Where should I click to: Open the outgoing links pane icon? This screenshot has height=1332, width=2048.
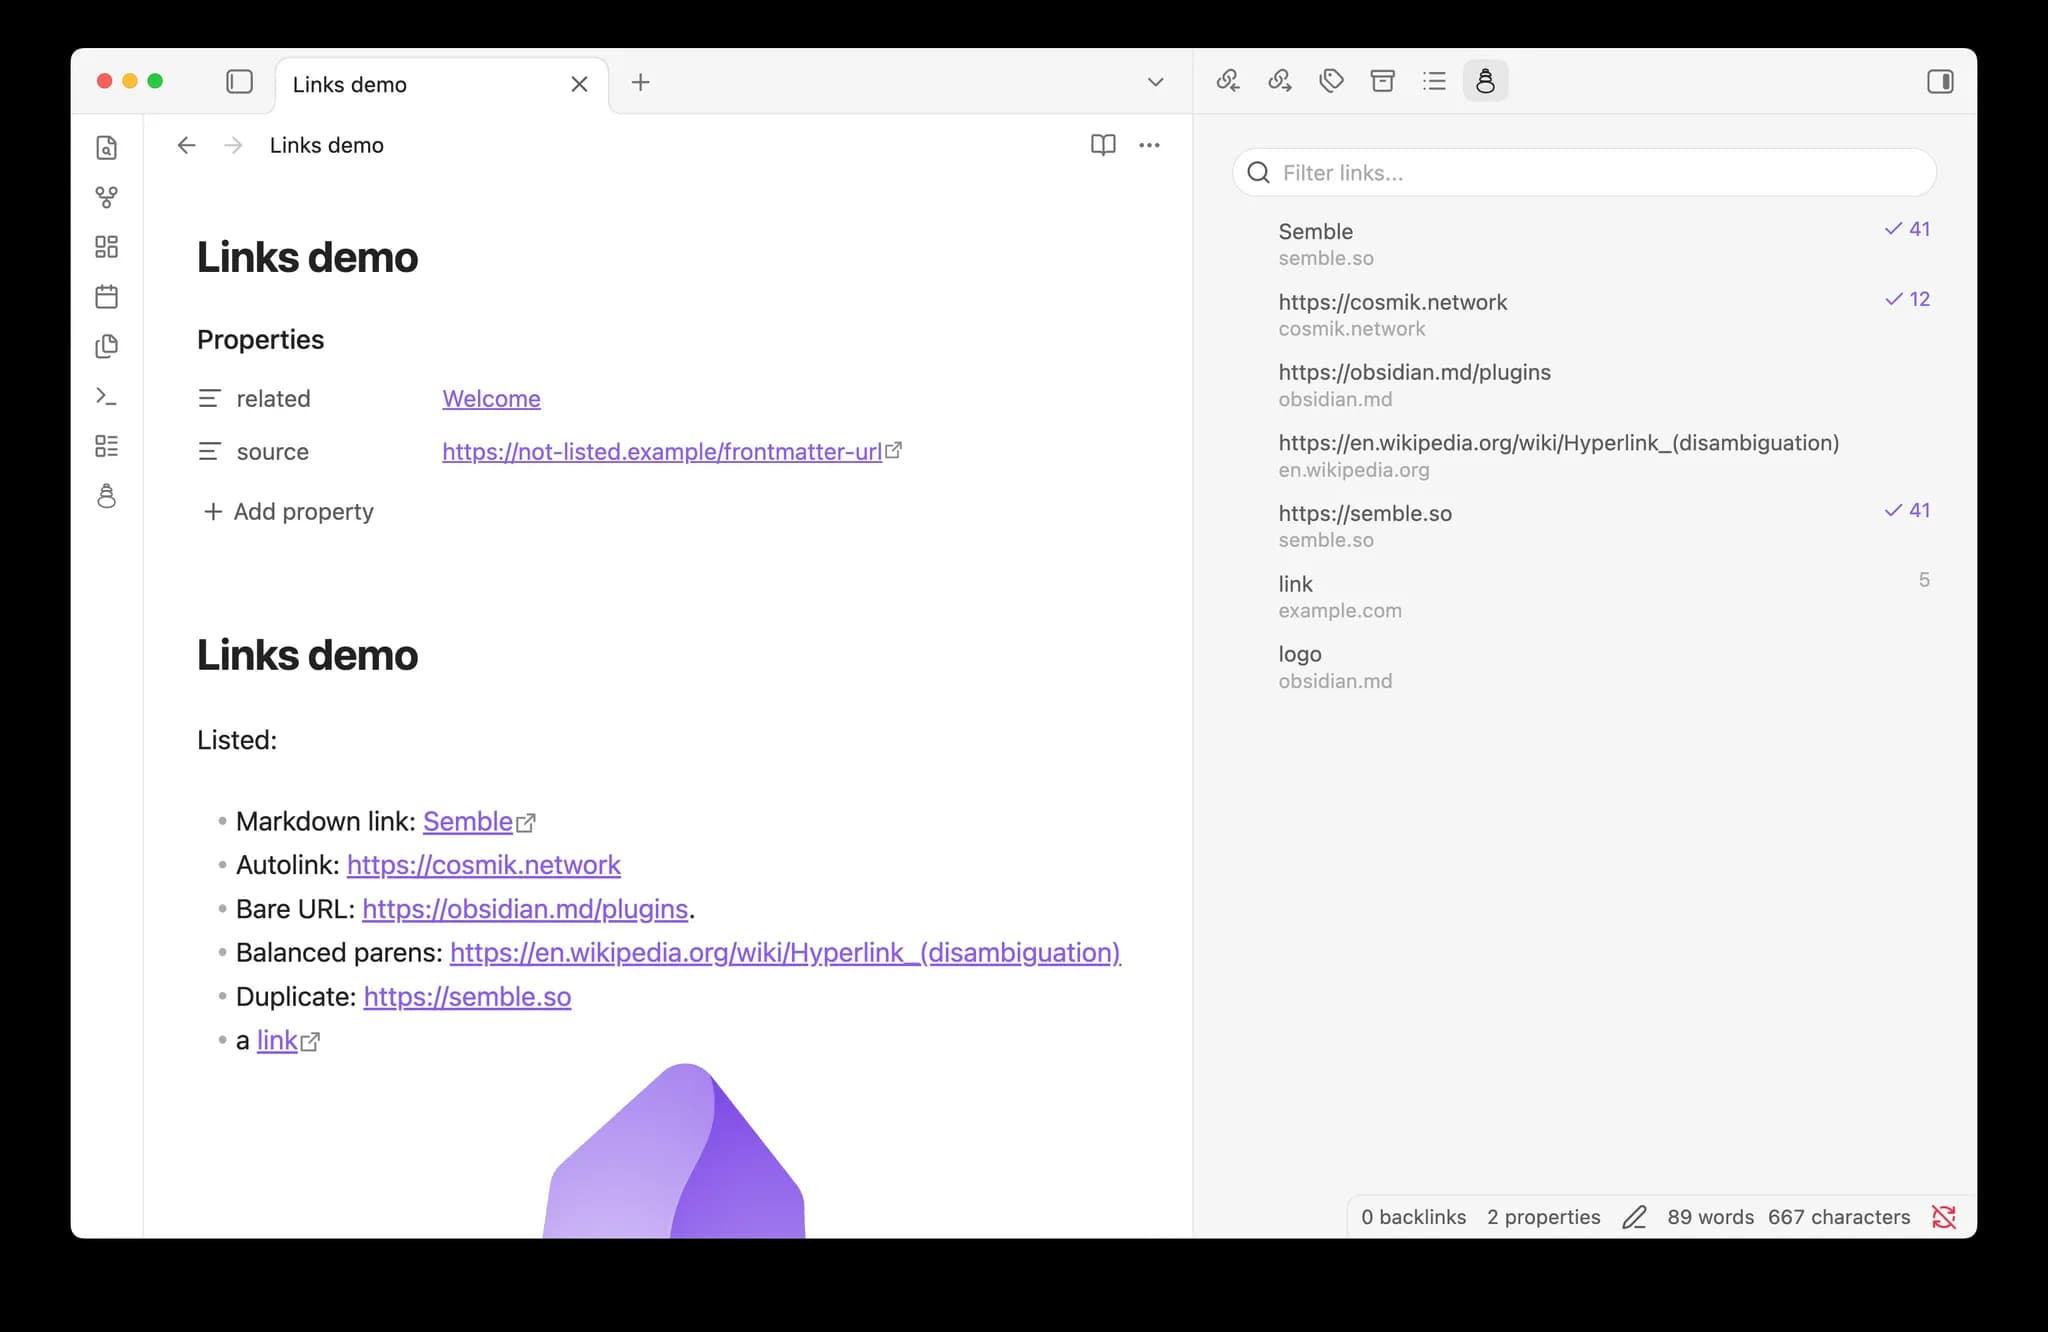[1280, 81]
